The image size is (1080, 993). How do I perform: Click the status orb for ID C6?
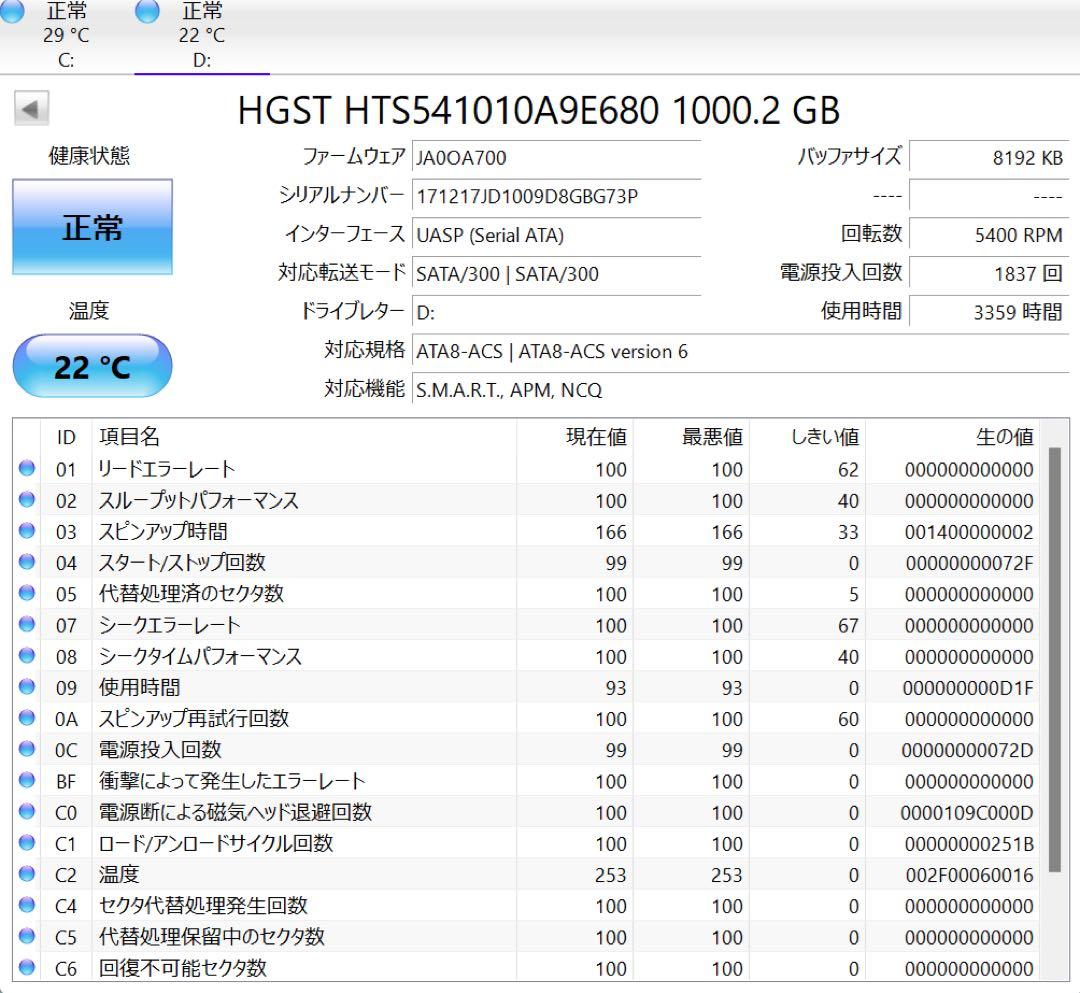(27, 967)
